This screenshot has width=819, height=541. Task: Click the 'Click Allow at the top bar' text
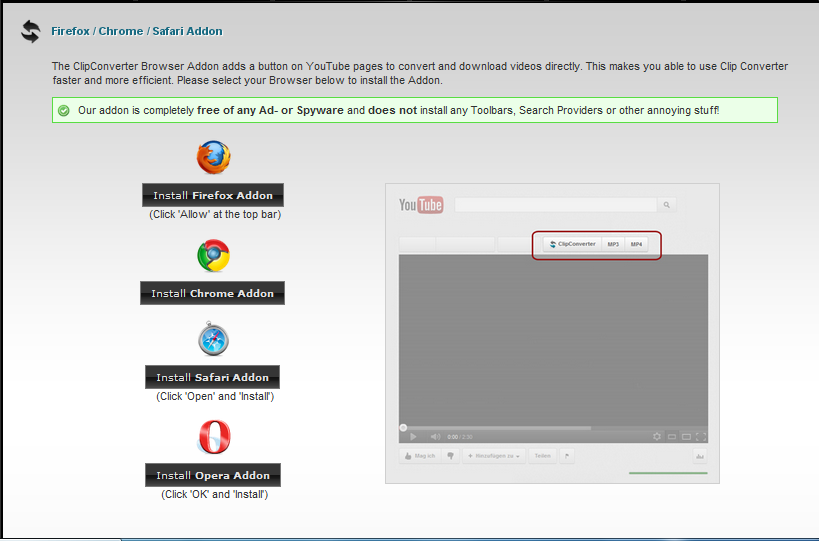[215, 215]
